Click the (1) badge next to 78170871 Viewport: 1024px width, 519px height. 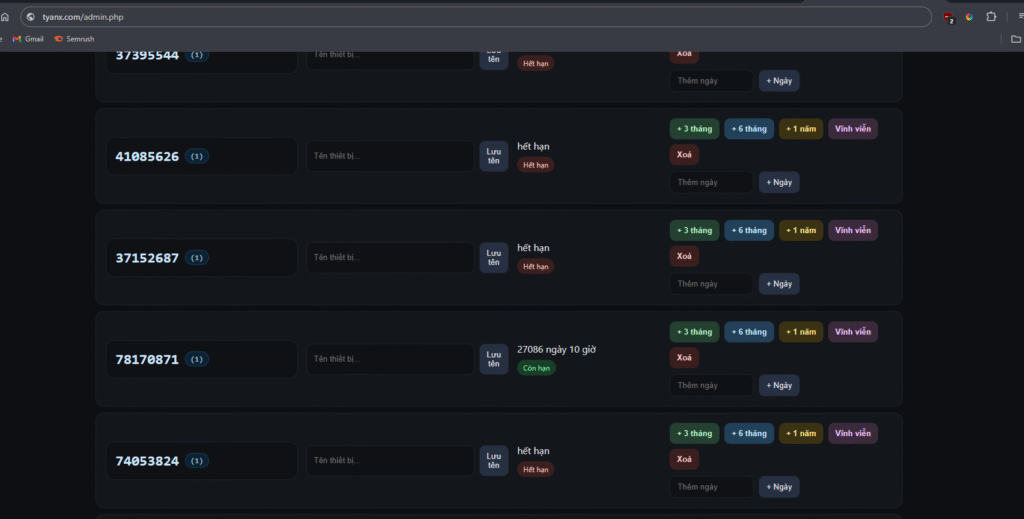[197, 359]
